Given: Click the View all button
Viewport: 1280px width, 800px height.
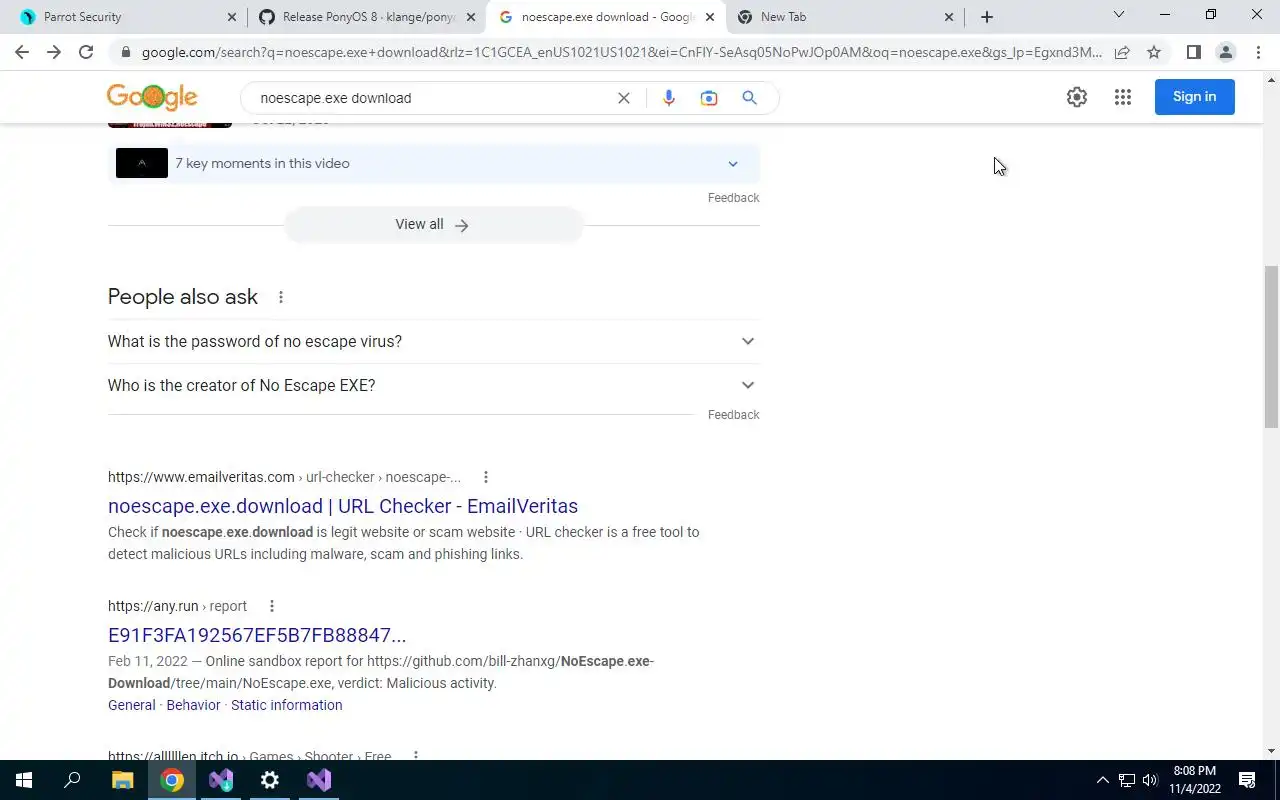Looking at the screenshot, I should (433, 225).
